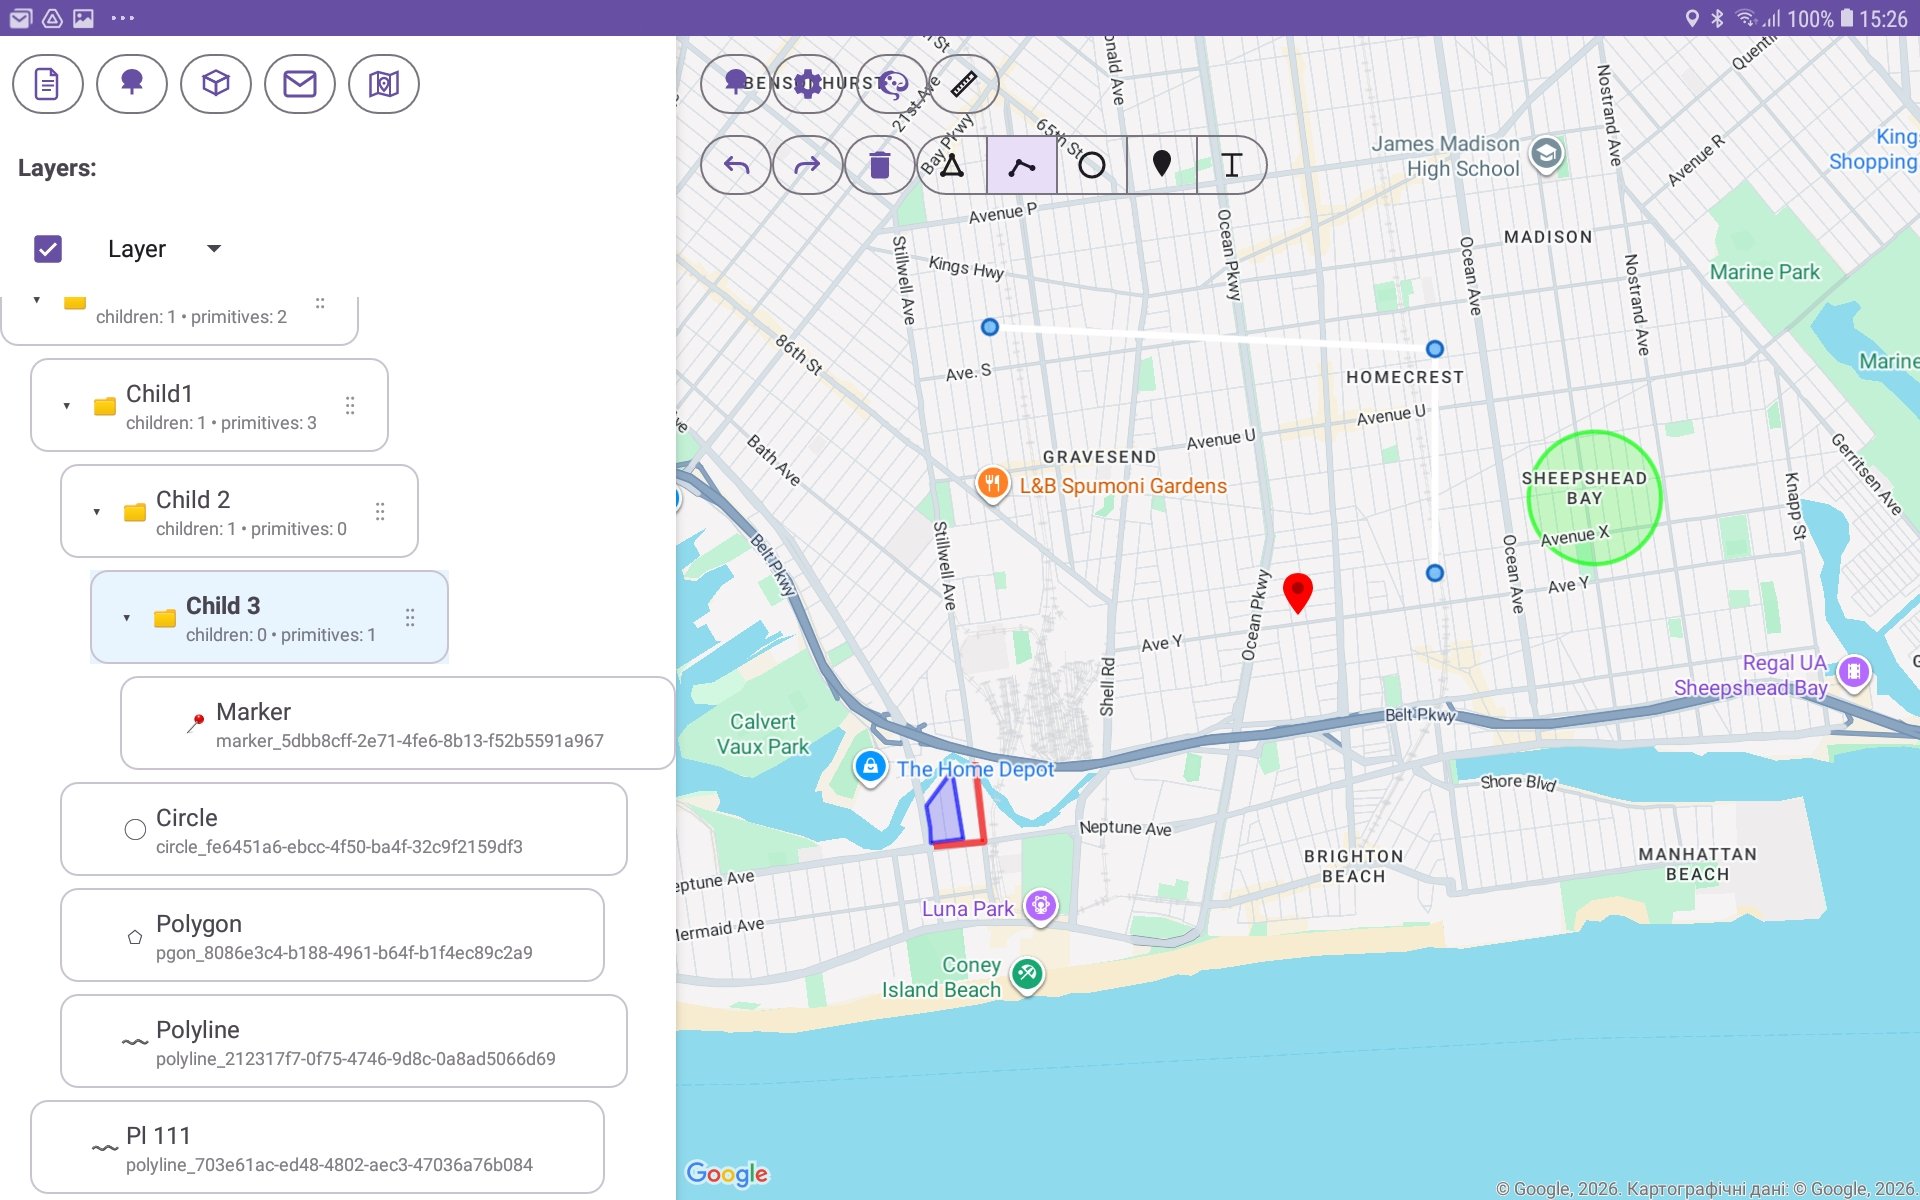Click the Calvert Vaux Park label
The height and width of the screenshot is (1200, 1920).
(763, 734)
